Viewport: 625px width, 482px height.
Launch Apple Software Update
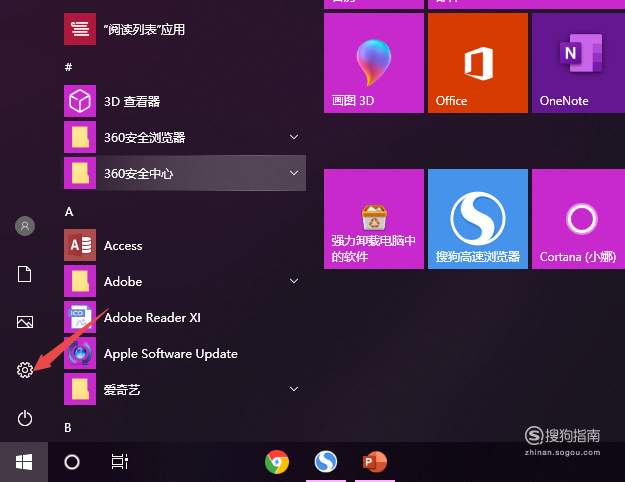point(185,353)
